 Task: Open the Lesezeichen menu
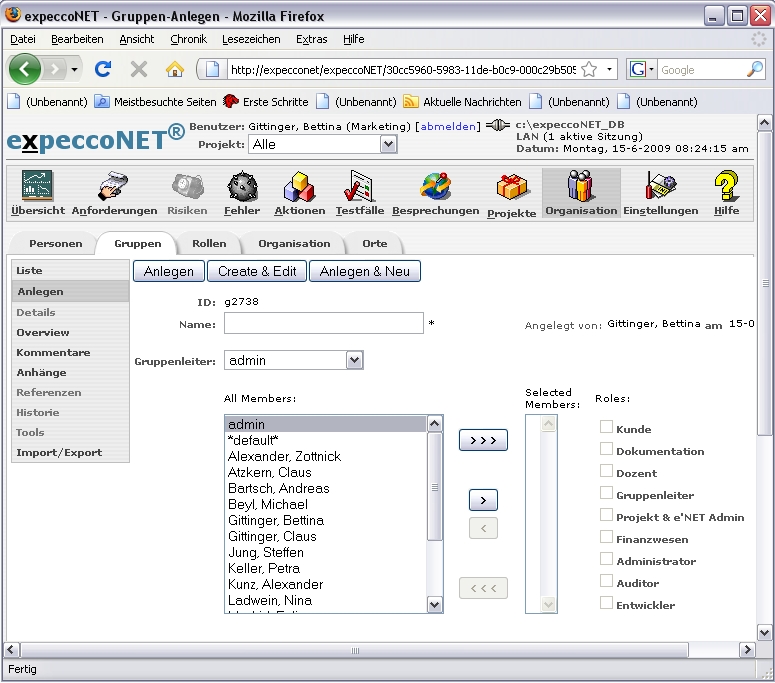tap(251, 39)
